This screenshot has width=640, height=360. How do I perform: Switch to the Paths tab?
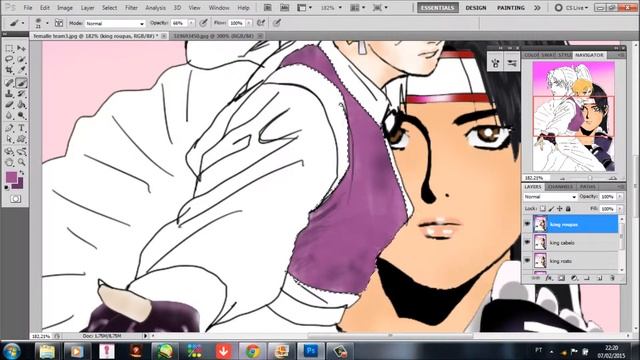pyautogui.click(x=588, y=187)
